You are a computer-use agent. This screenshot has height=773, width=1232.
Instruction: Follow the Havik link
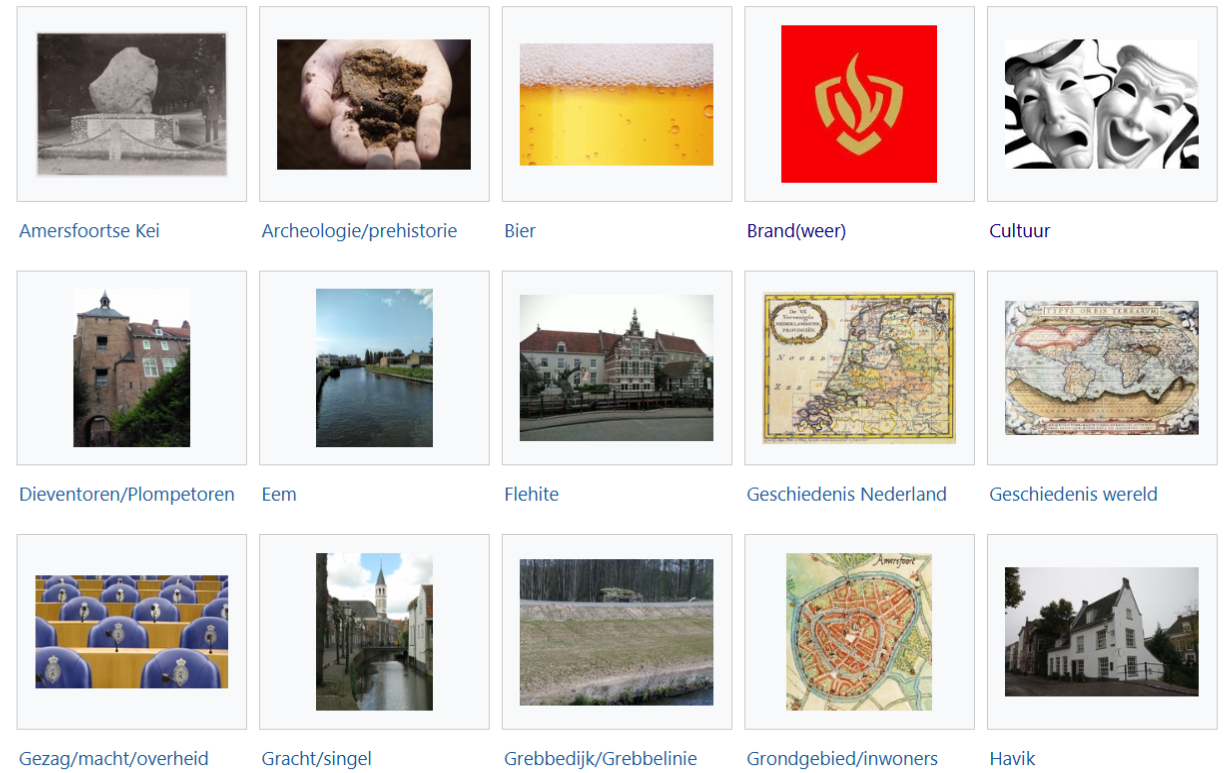(1012, 759)
